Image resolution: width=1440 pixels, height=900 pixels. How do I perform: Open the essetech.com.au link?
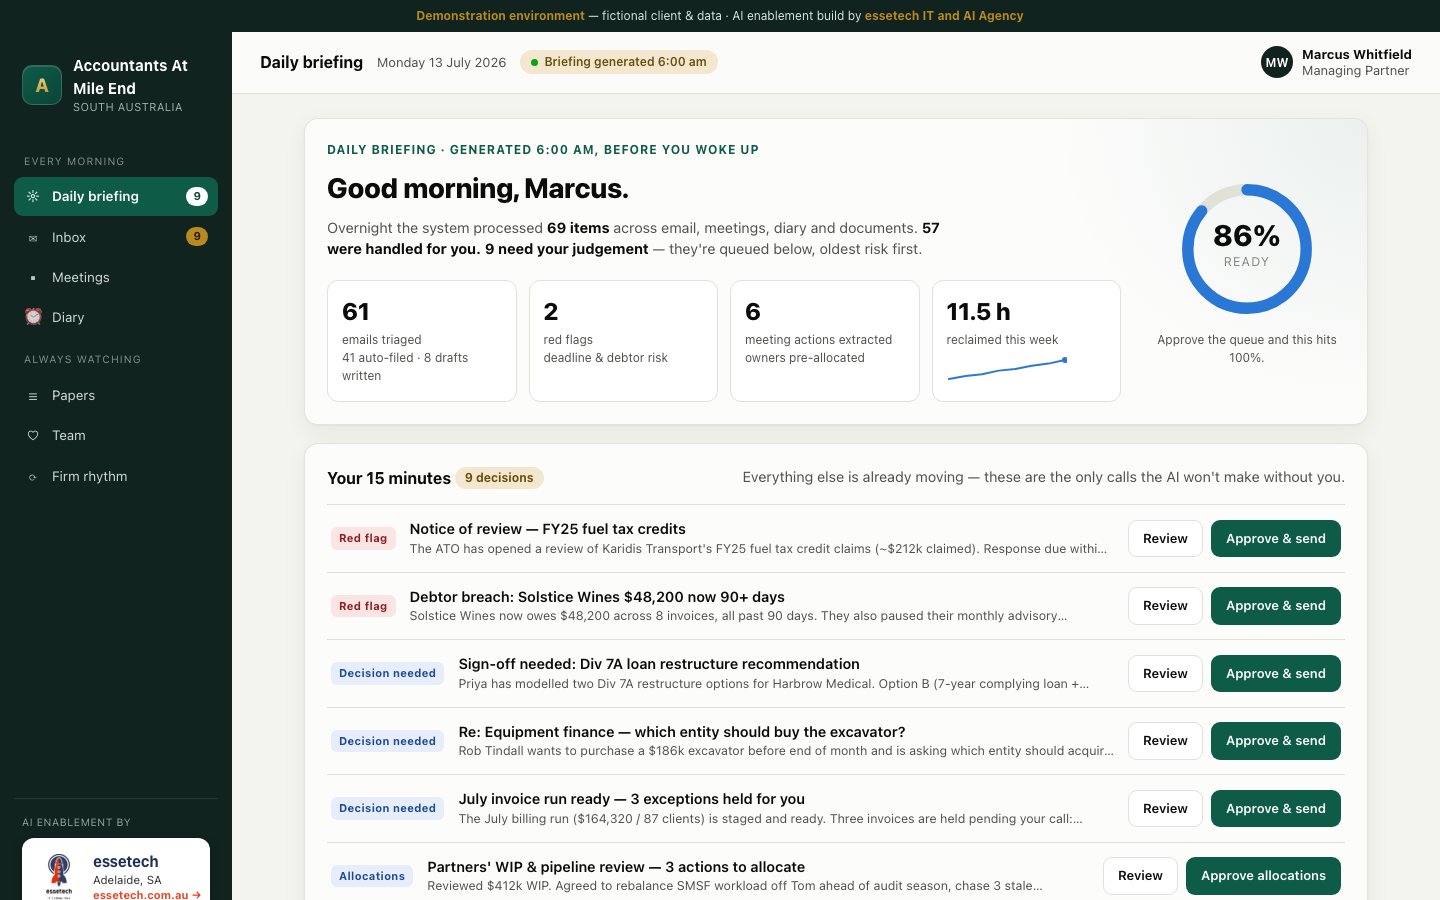(146, 895)
